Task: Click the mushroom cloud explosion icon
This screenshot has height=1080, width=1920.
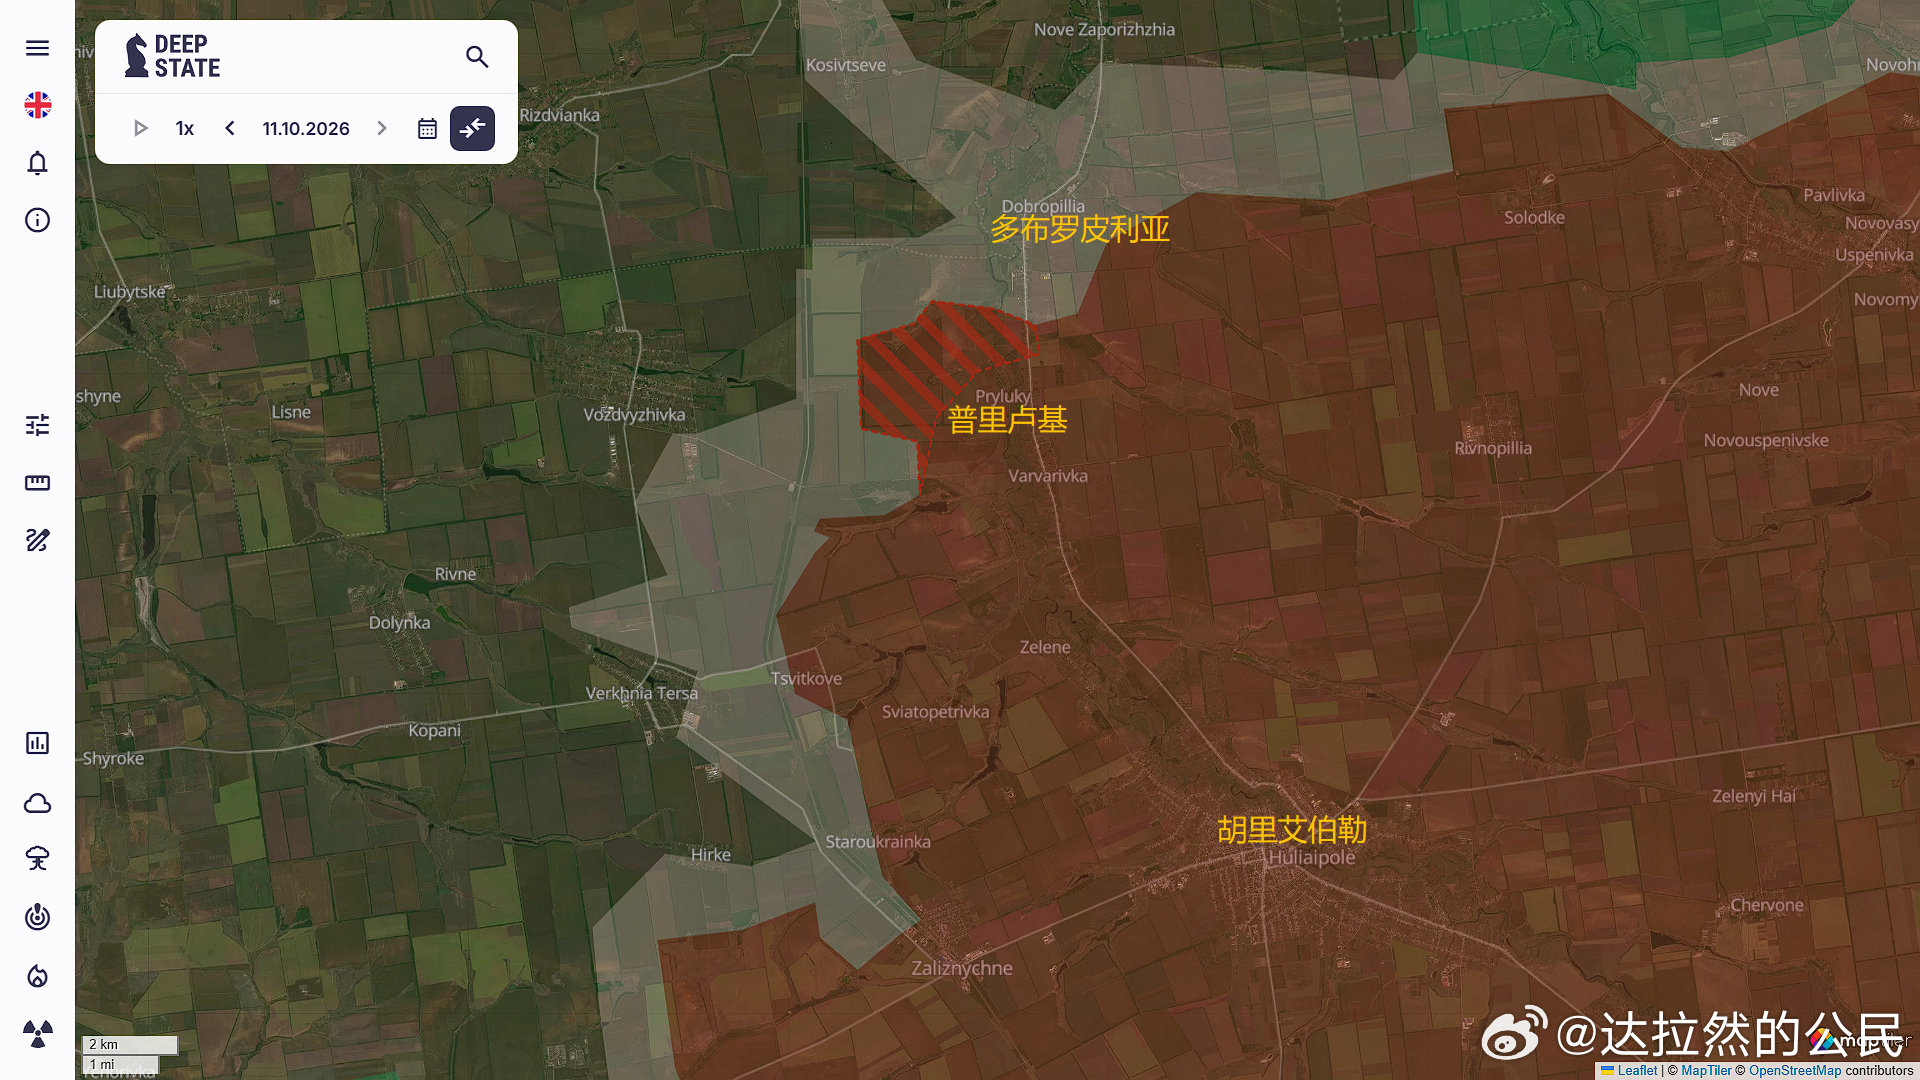Action: pyautogui.click(x=37, y=859)
